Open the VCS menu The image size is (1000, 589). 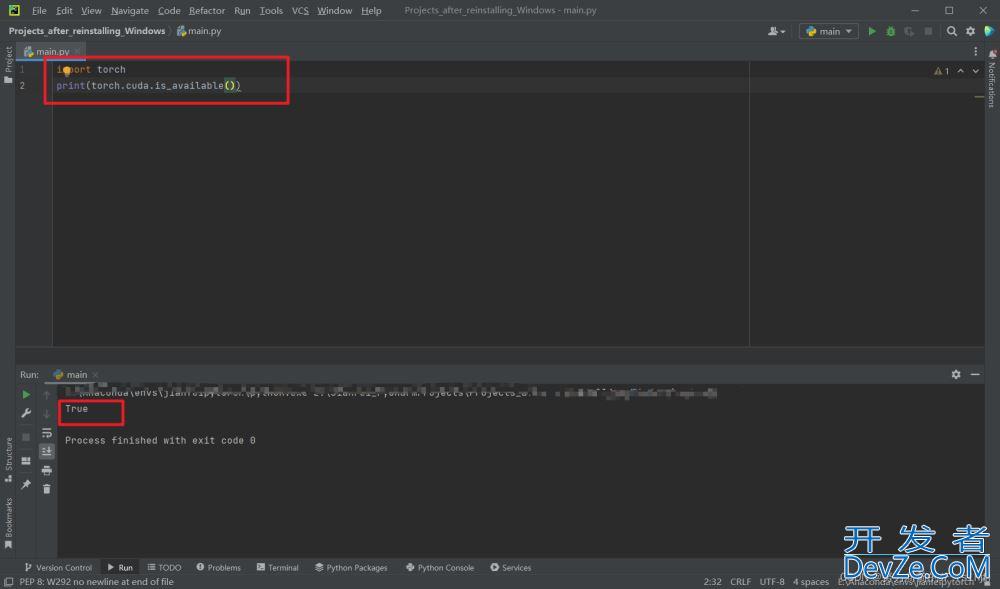(300, 10)
